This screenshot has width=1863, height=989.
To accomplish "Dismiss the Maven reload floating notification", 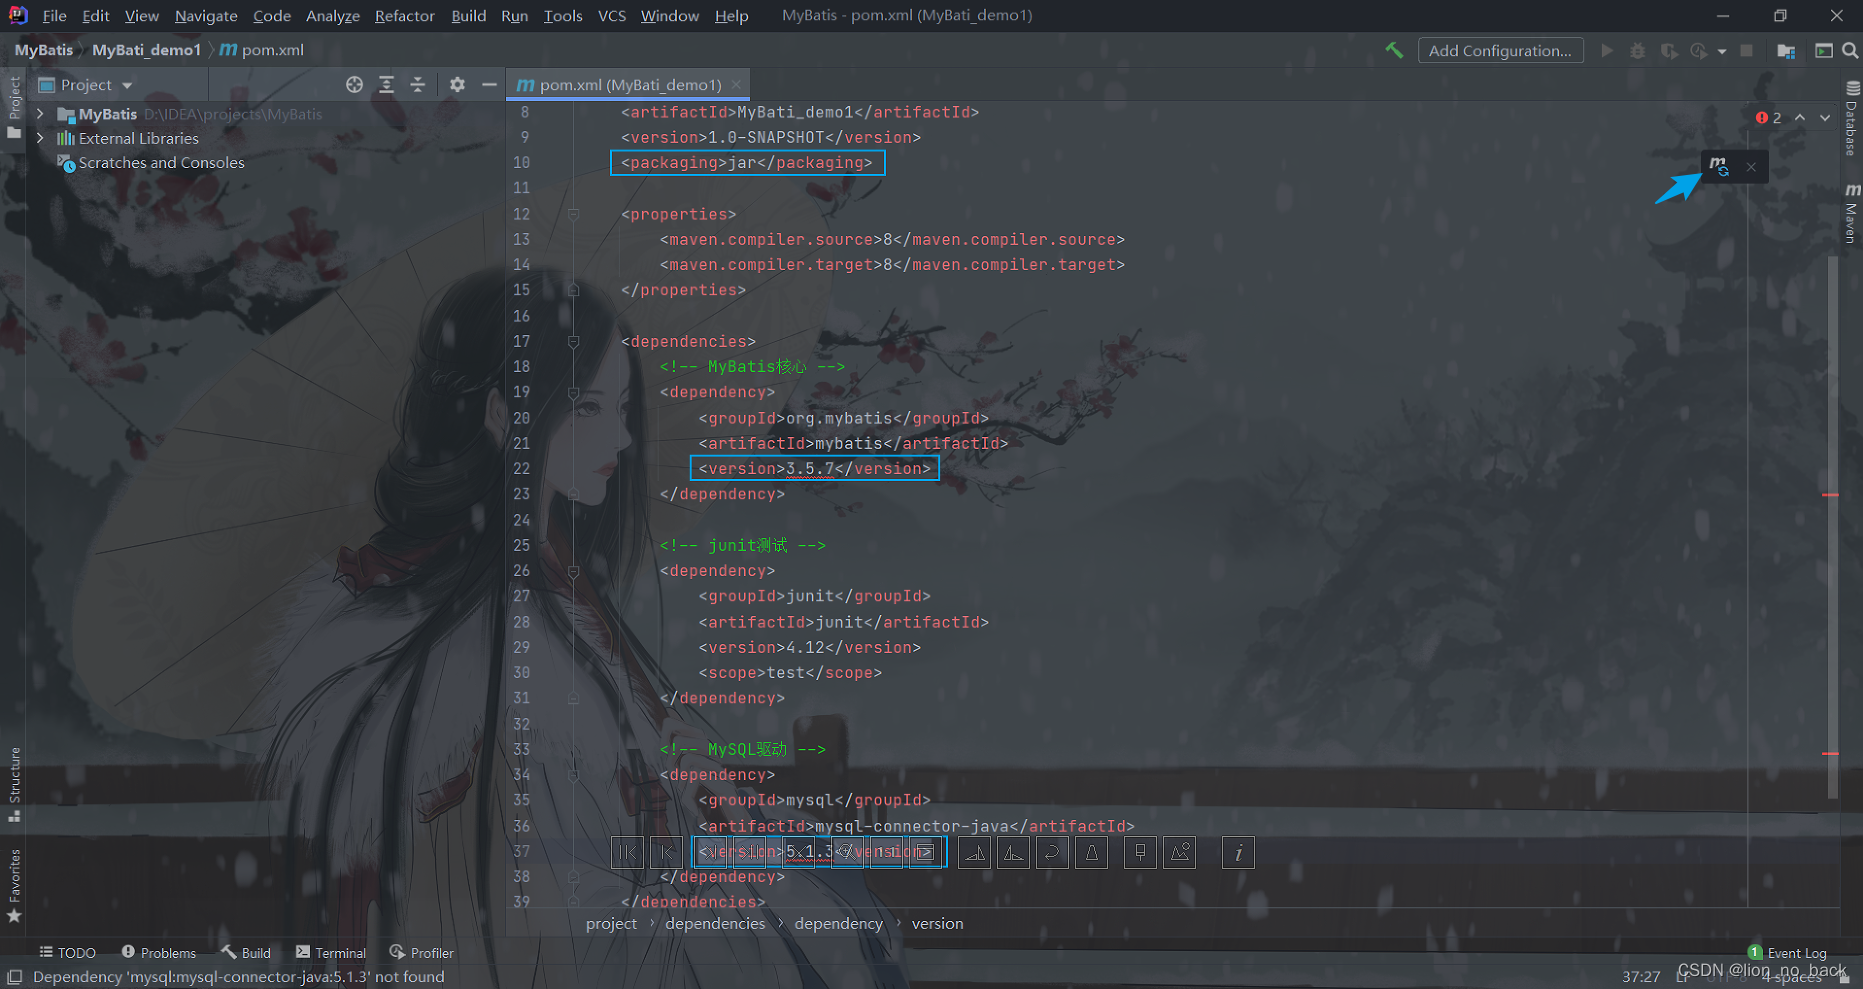I will [x=1751, y=167].
